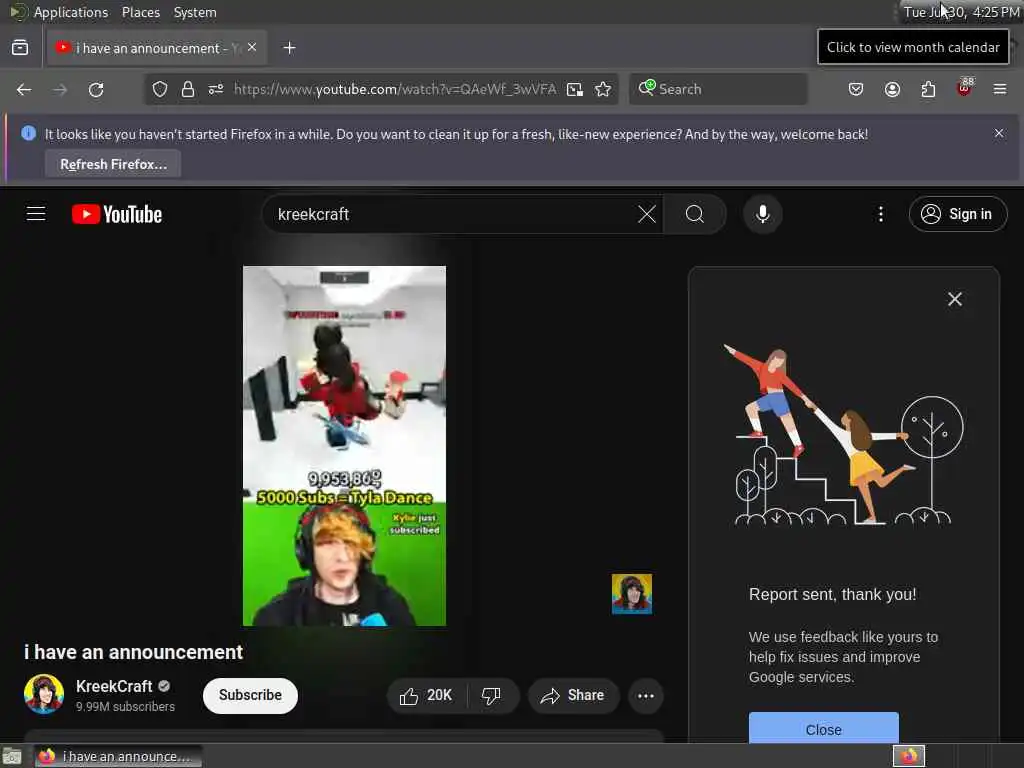Viewport: 1024px width, 768px height.
Task: Reload the current page
Action: pos(96,89)
